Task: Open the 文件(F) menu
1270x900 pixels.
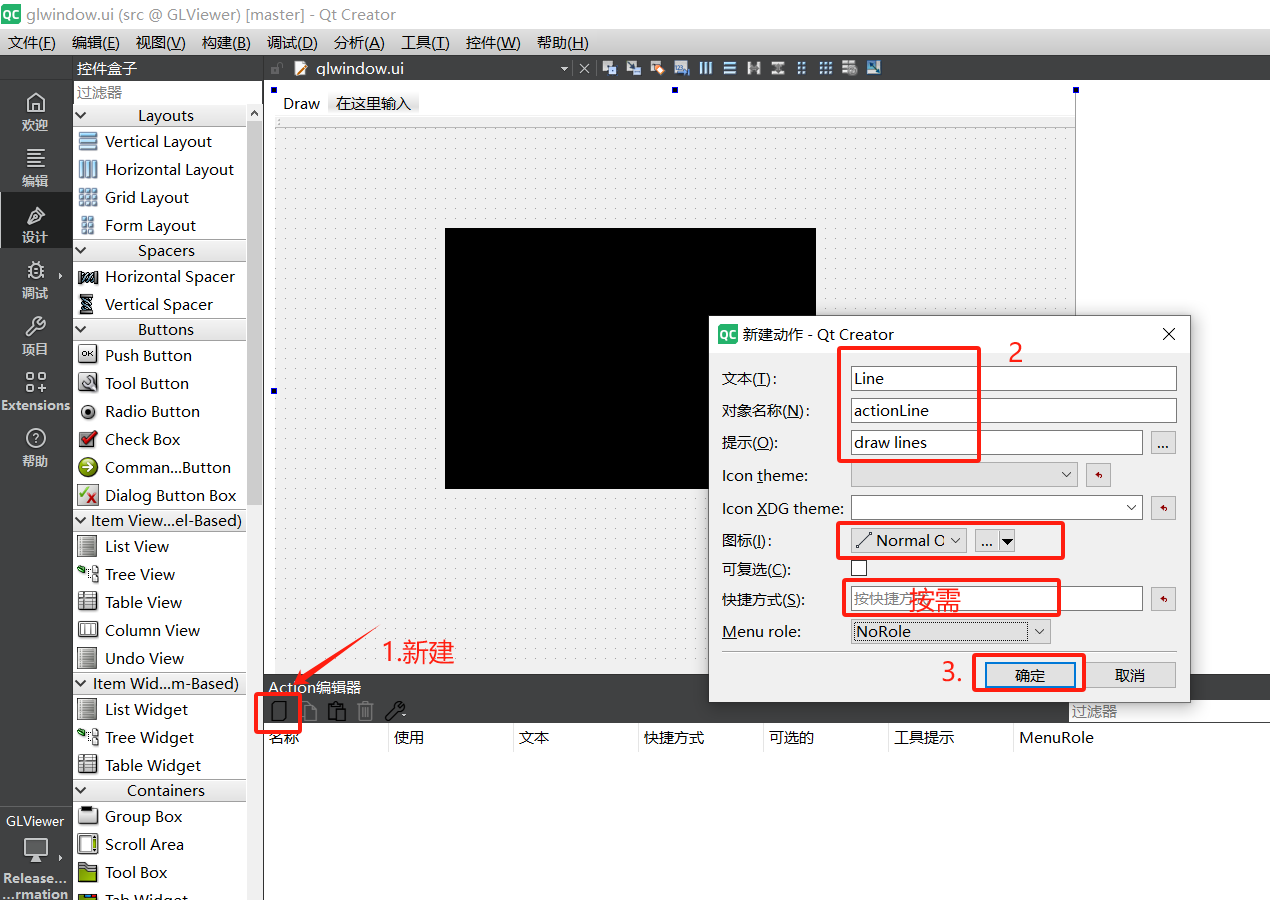Action: (32, 42)
